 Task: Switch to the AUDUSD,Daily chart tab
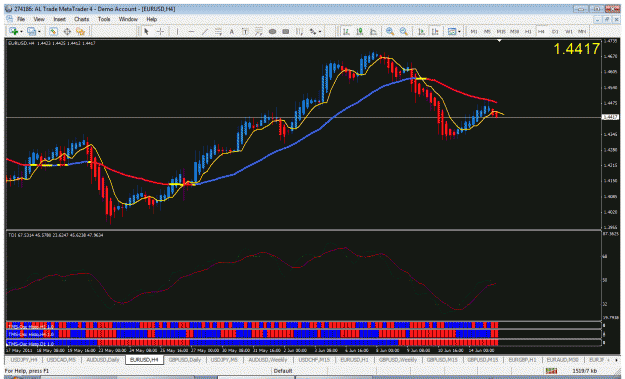(102, 360)
